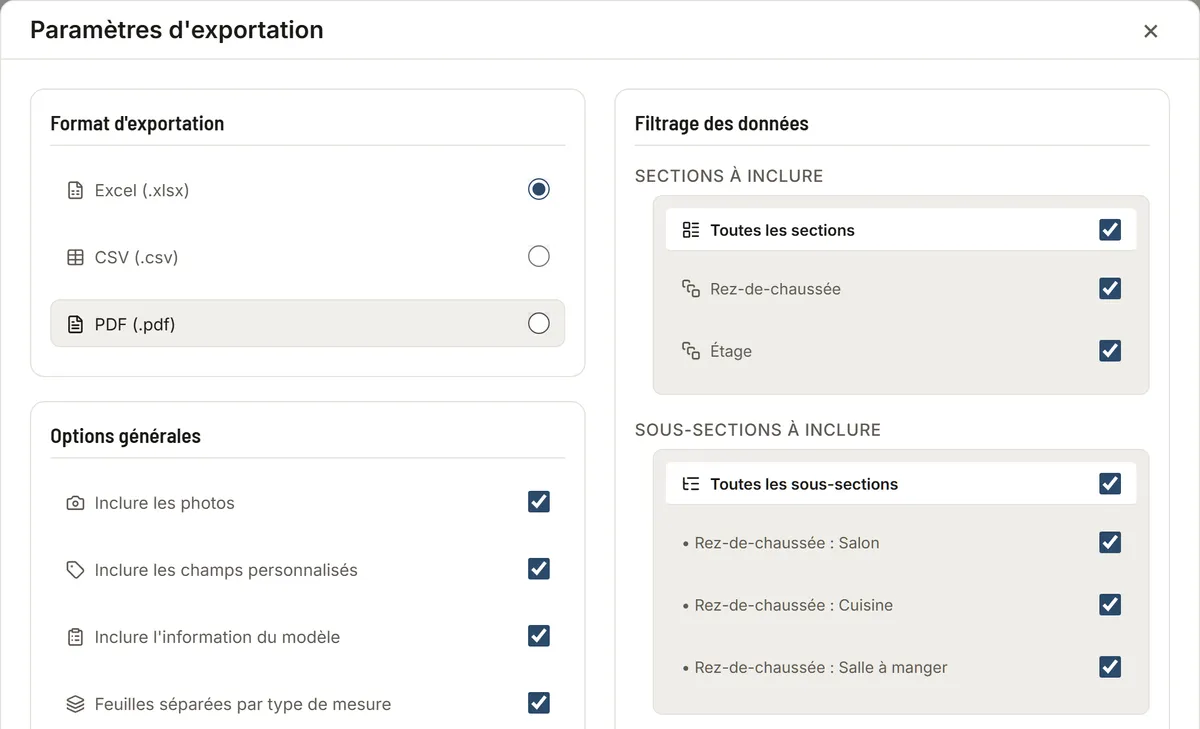The height and width of the screenshot is (729, 1200).
Task: Click the section icon beside Étage
Action: (691, 351)
